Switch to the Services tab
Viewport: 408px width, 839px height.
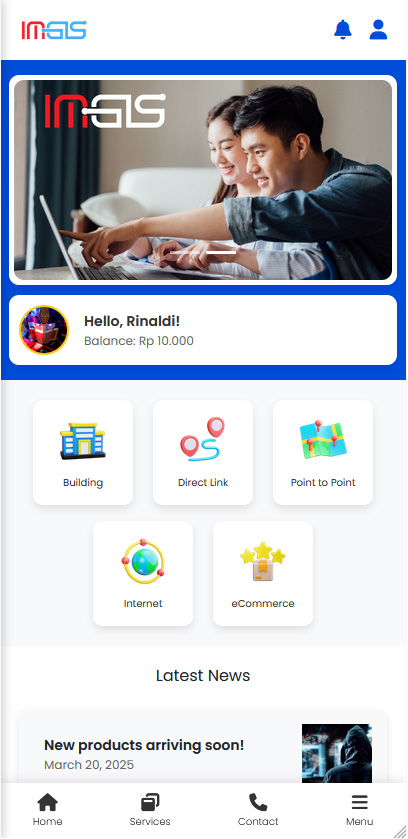[150, 810]
